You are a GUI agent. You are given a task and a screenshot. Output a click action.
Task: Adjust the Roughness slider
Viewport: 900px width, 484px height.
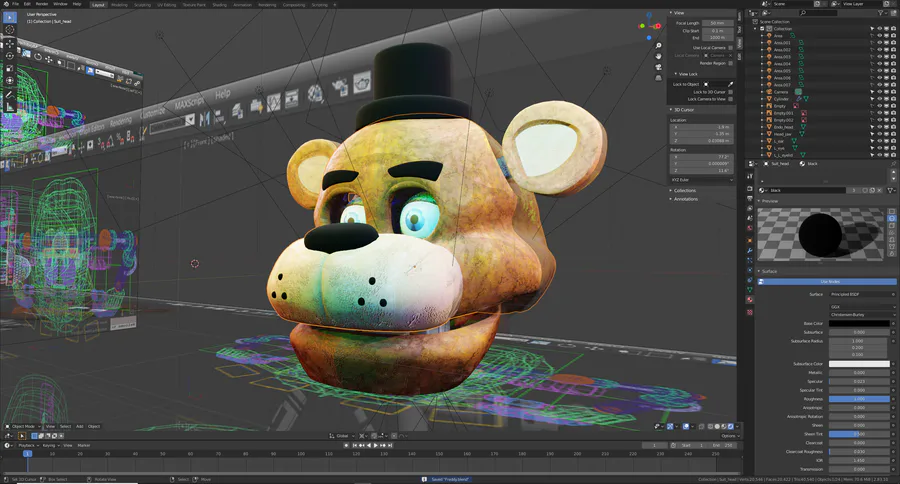pos(859,399)
